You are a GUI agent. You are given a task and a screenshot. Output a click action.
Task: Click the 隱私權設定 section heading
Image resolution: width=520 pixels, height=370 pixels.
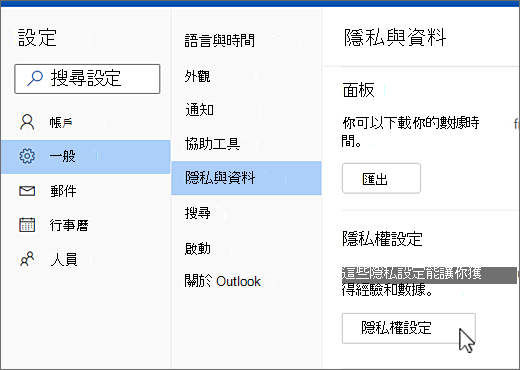click(x=382, y=239)
